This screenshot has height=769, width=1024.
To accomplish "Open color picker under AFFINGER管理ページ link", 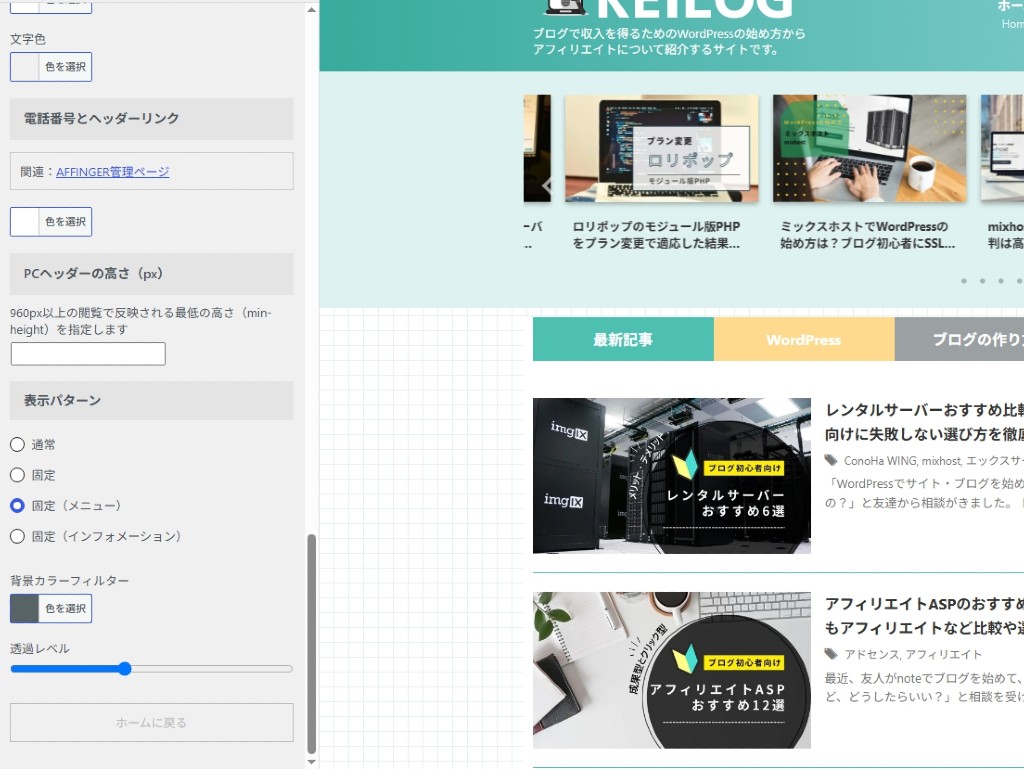I will coord(51,222).
